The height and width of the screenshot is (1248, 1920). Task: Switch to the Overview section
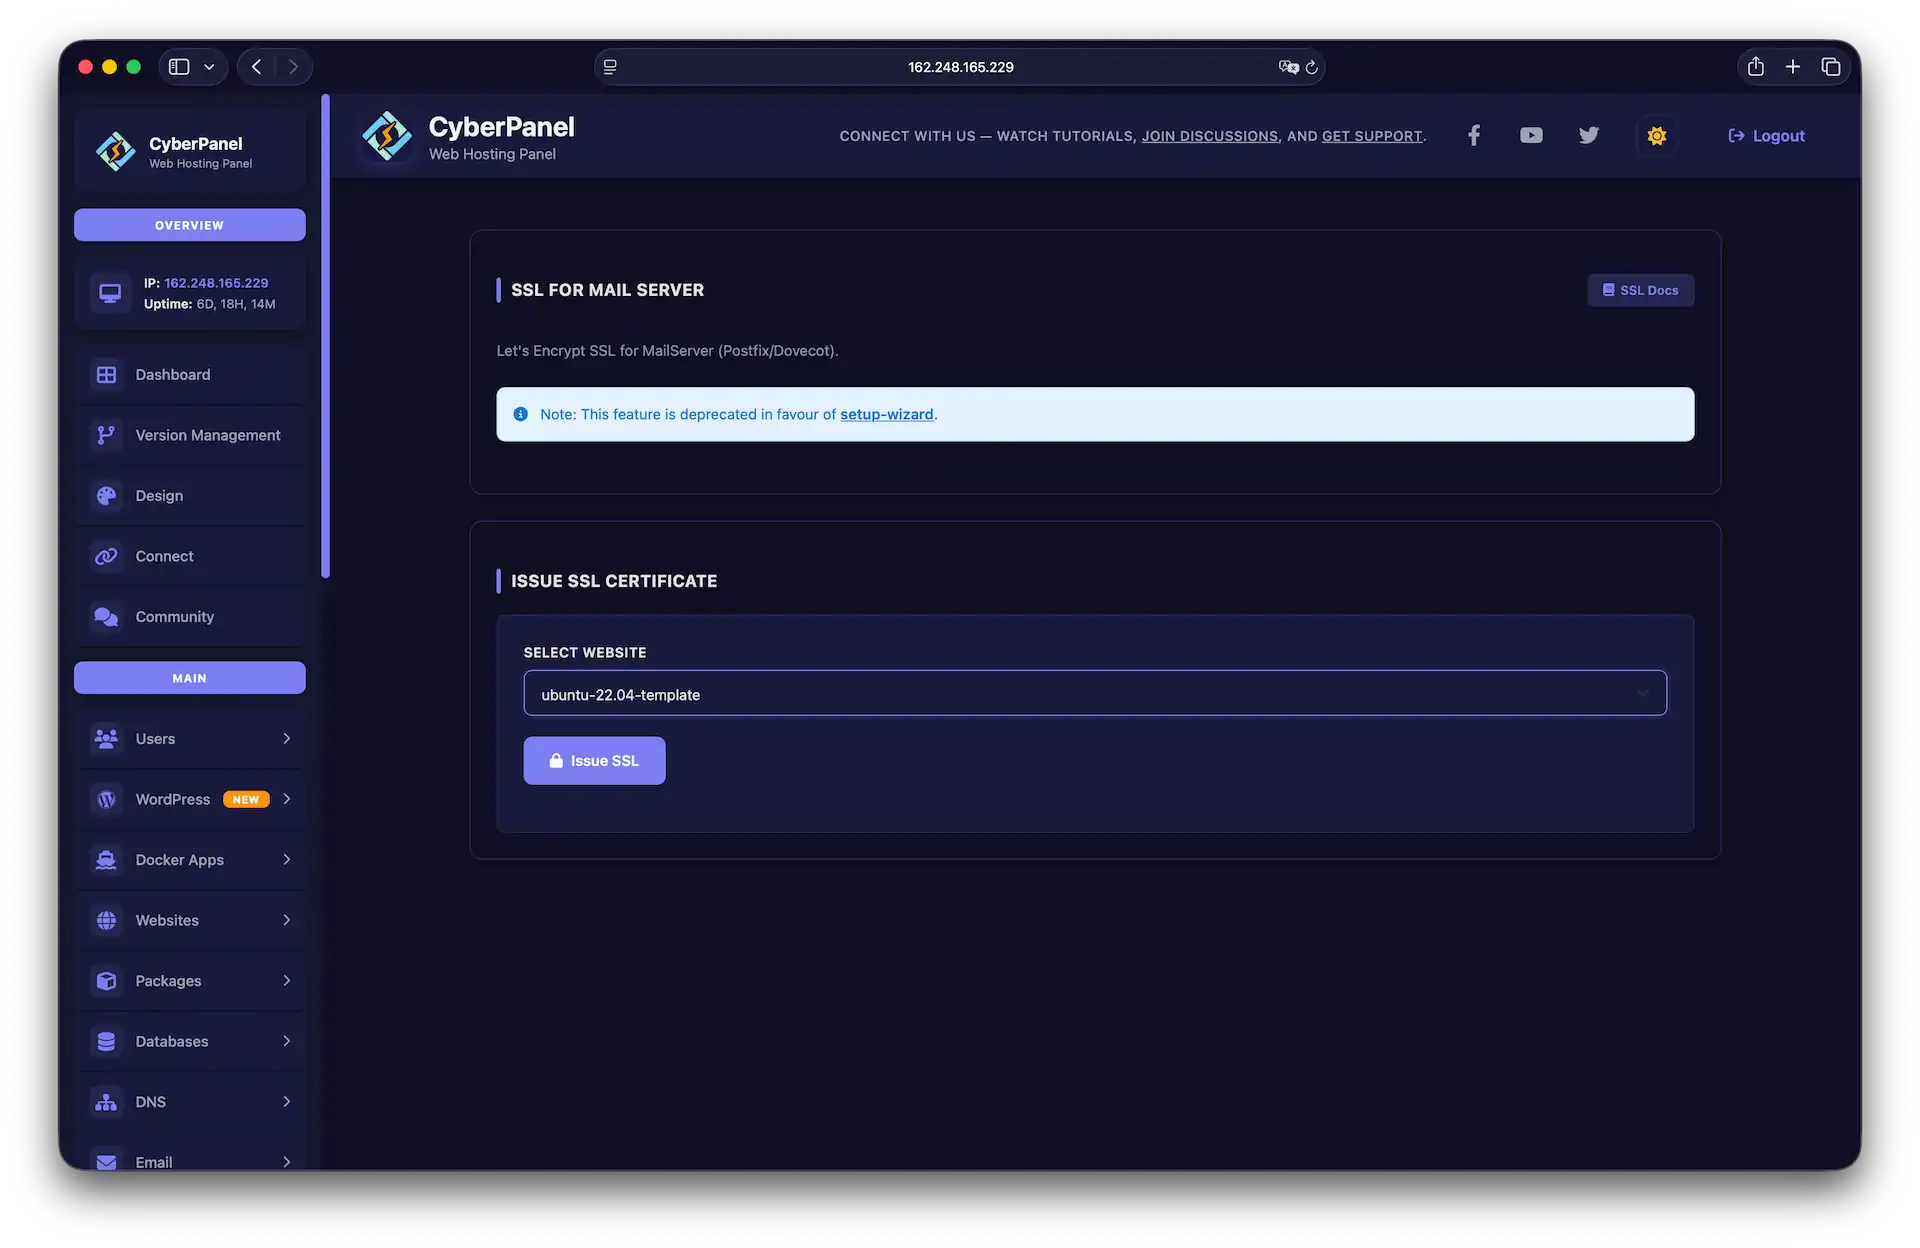point(189,224)
